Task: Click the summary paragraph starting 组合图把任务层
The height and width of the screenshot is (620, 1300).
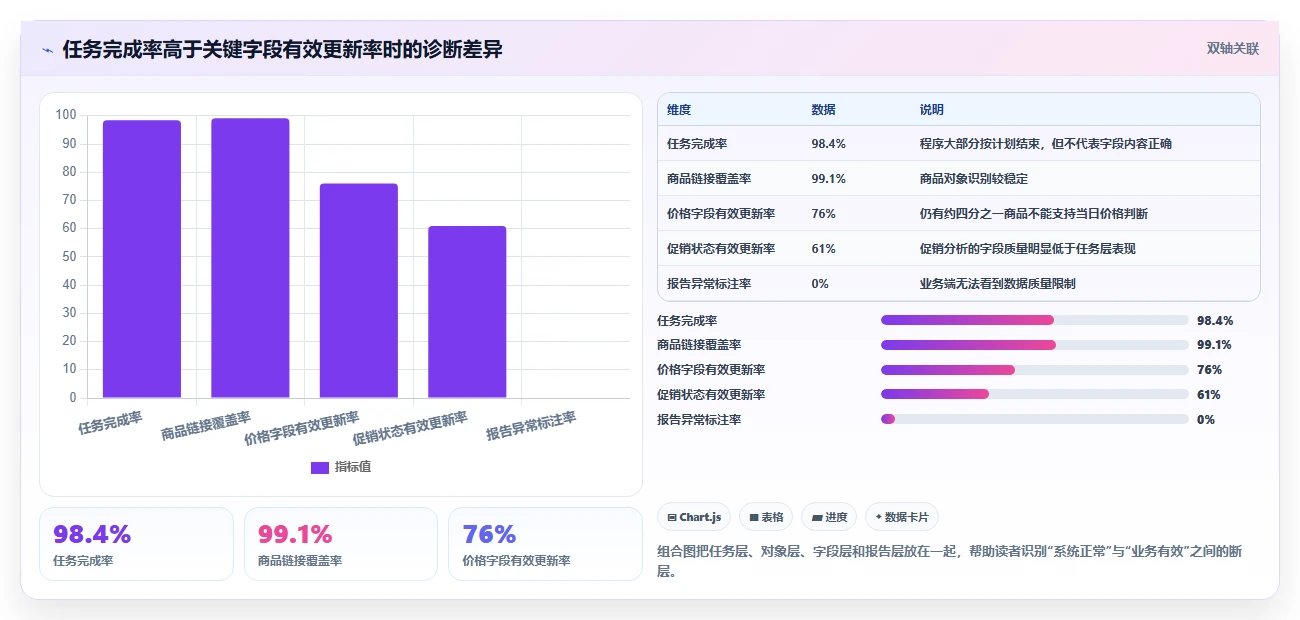Action: click(x=949, y=562)
